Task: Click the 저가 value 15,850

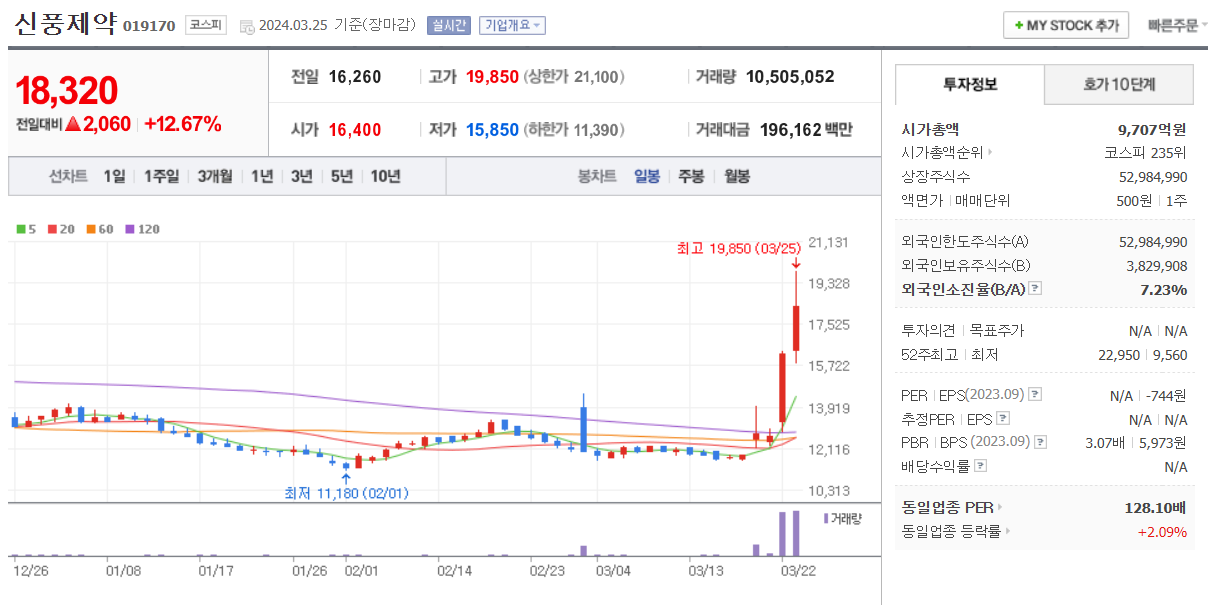Action: [x=492, y=130]
